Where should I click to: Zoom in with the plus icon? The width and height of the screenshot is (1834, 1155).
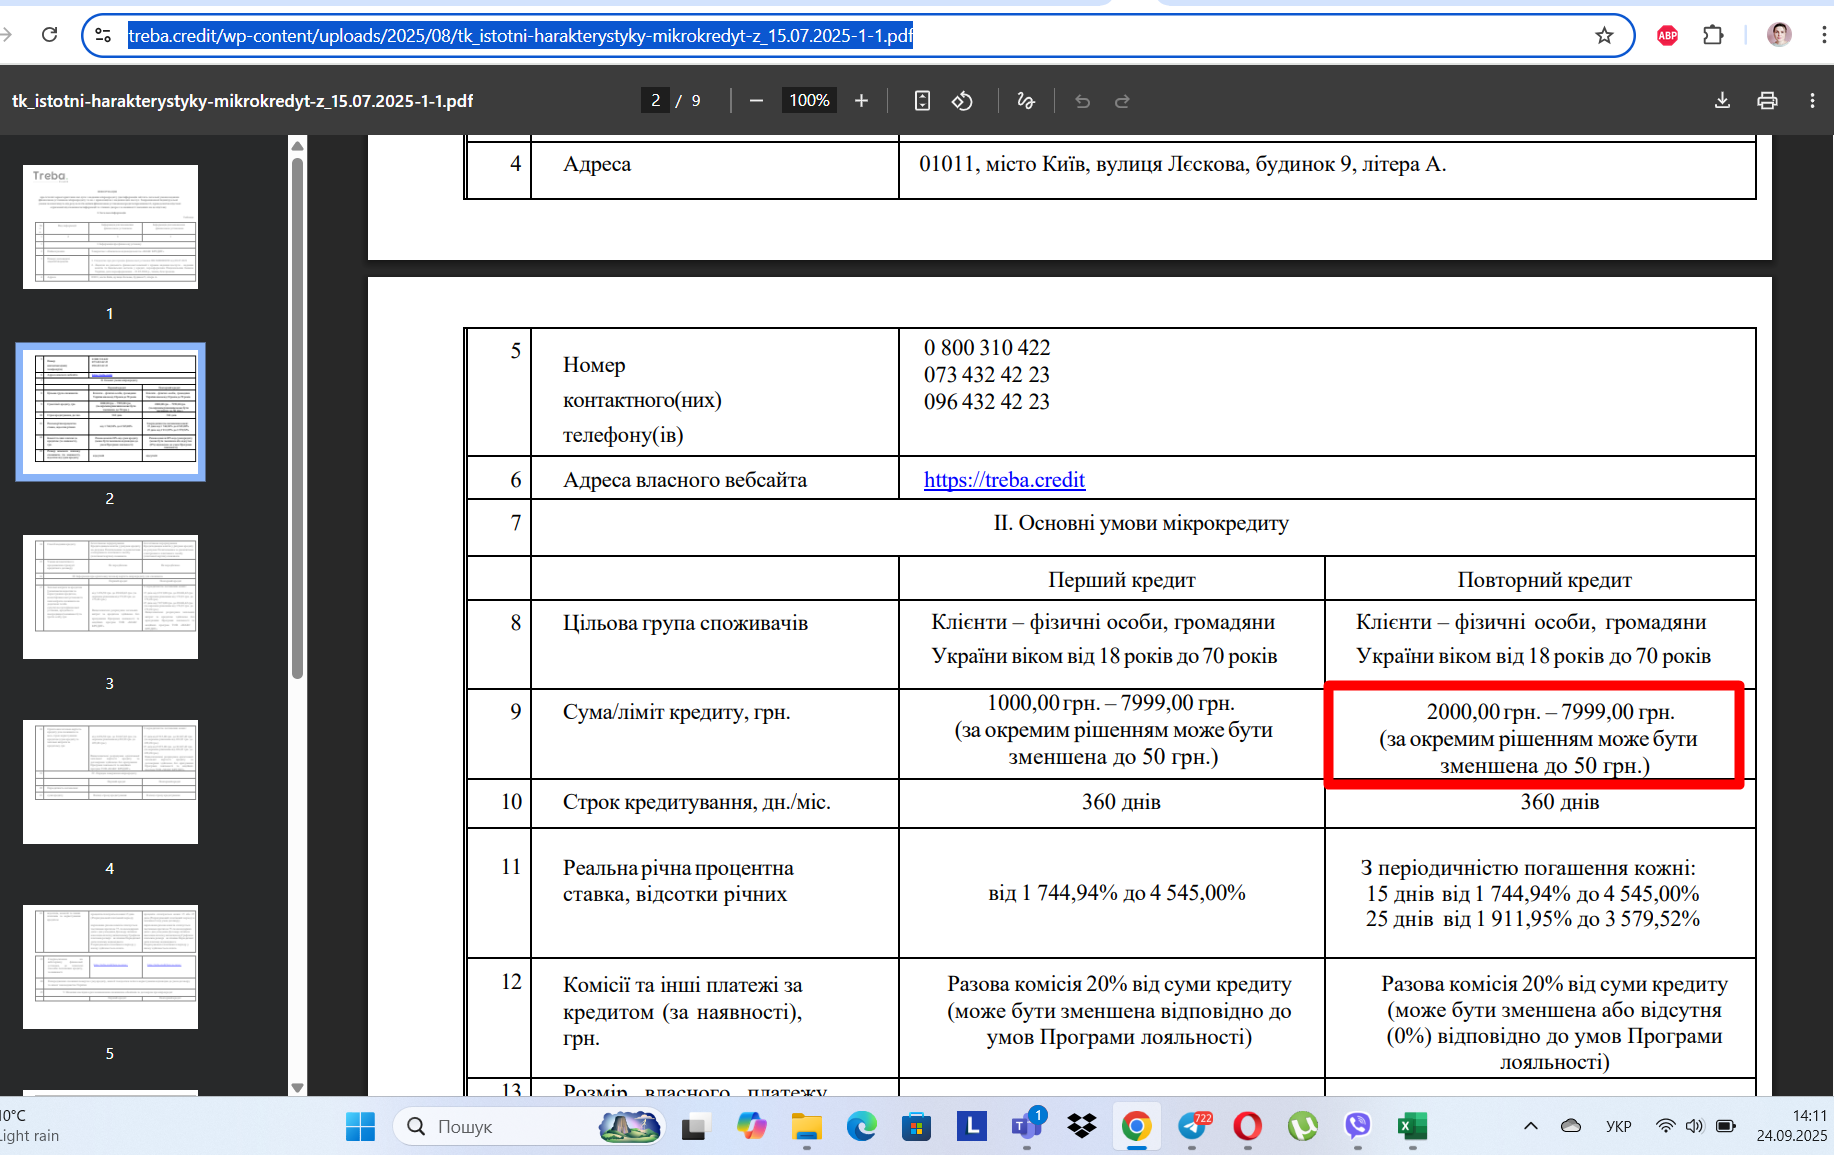861,100
